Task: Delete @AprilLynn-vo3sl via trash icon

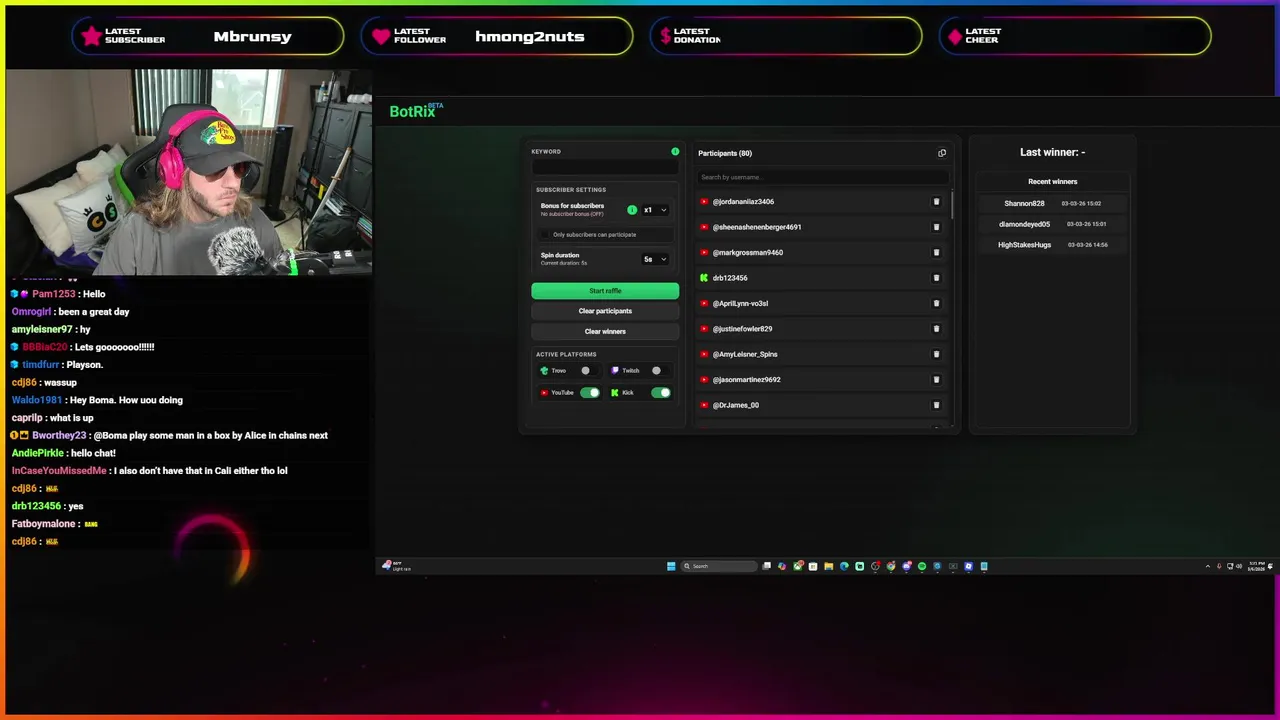Action: coord(936,303)
